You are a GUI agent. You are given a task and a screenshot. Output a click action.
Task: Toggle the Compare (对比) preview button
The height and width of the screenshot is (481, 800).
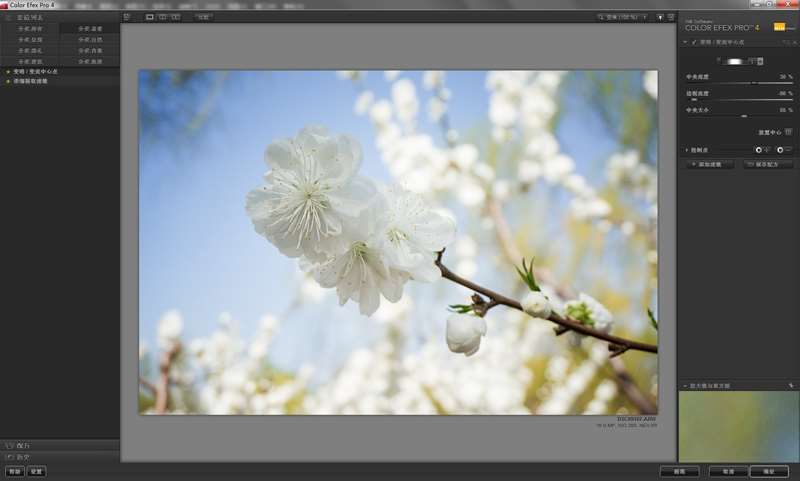click(204, 17)
